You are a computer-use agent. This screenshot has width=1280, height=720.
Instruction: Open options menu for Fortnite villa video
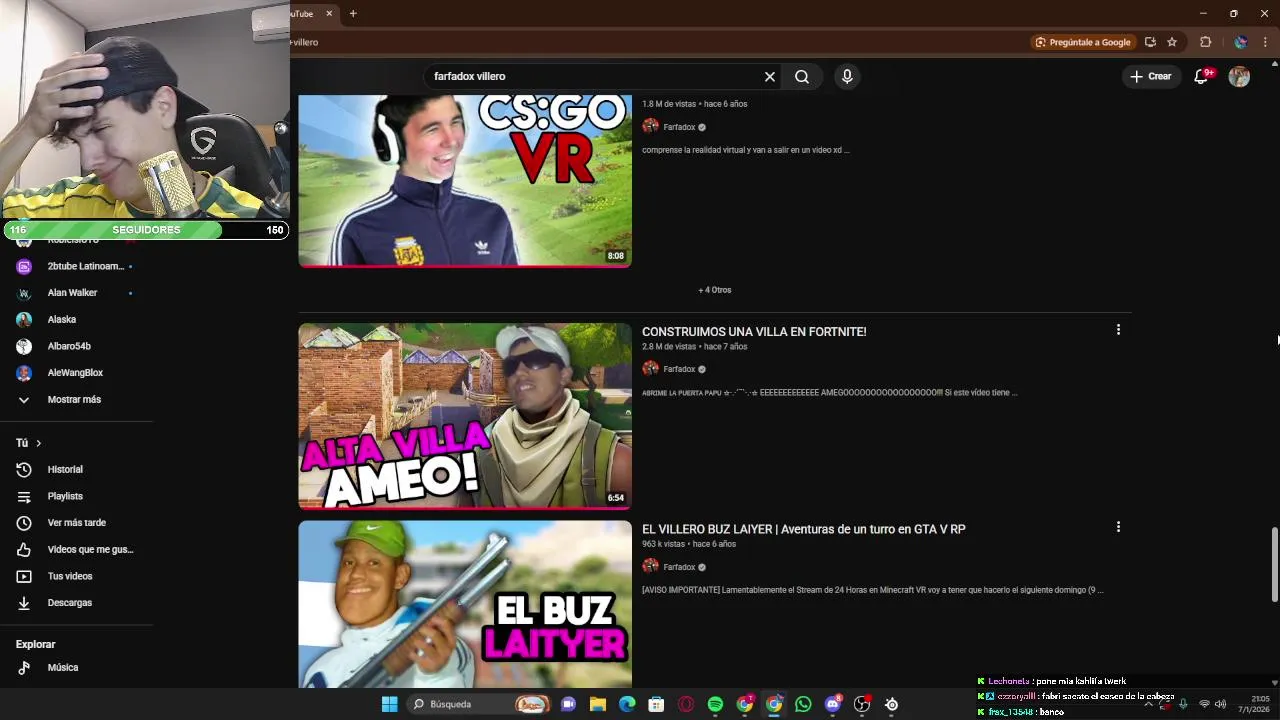tap(1118, 329)
